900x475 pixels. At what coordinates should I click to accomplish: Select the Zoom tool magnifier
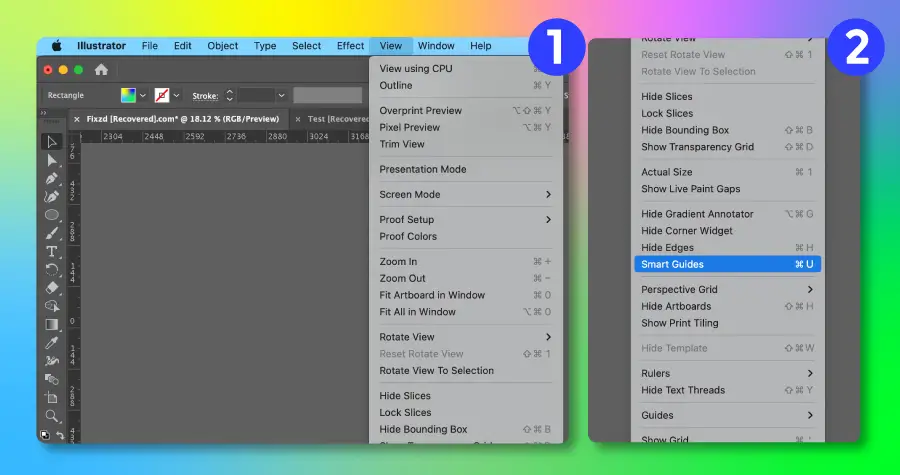(52, 416)
